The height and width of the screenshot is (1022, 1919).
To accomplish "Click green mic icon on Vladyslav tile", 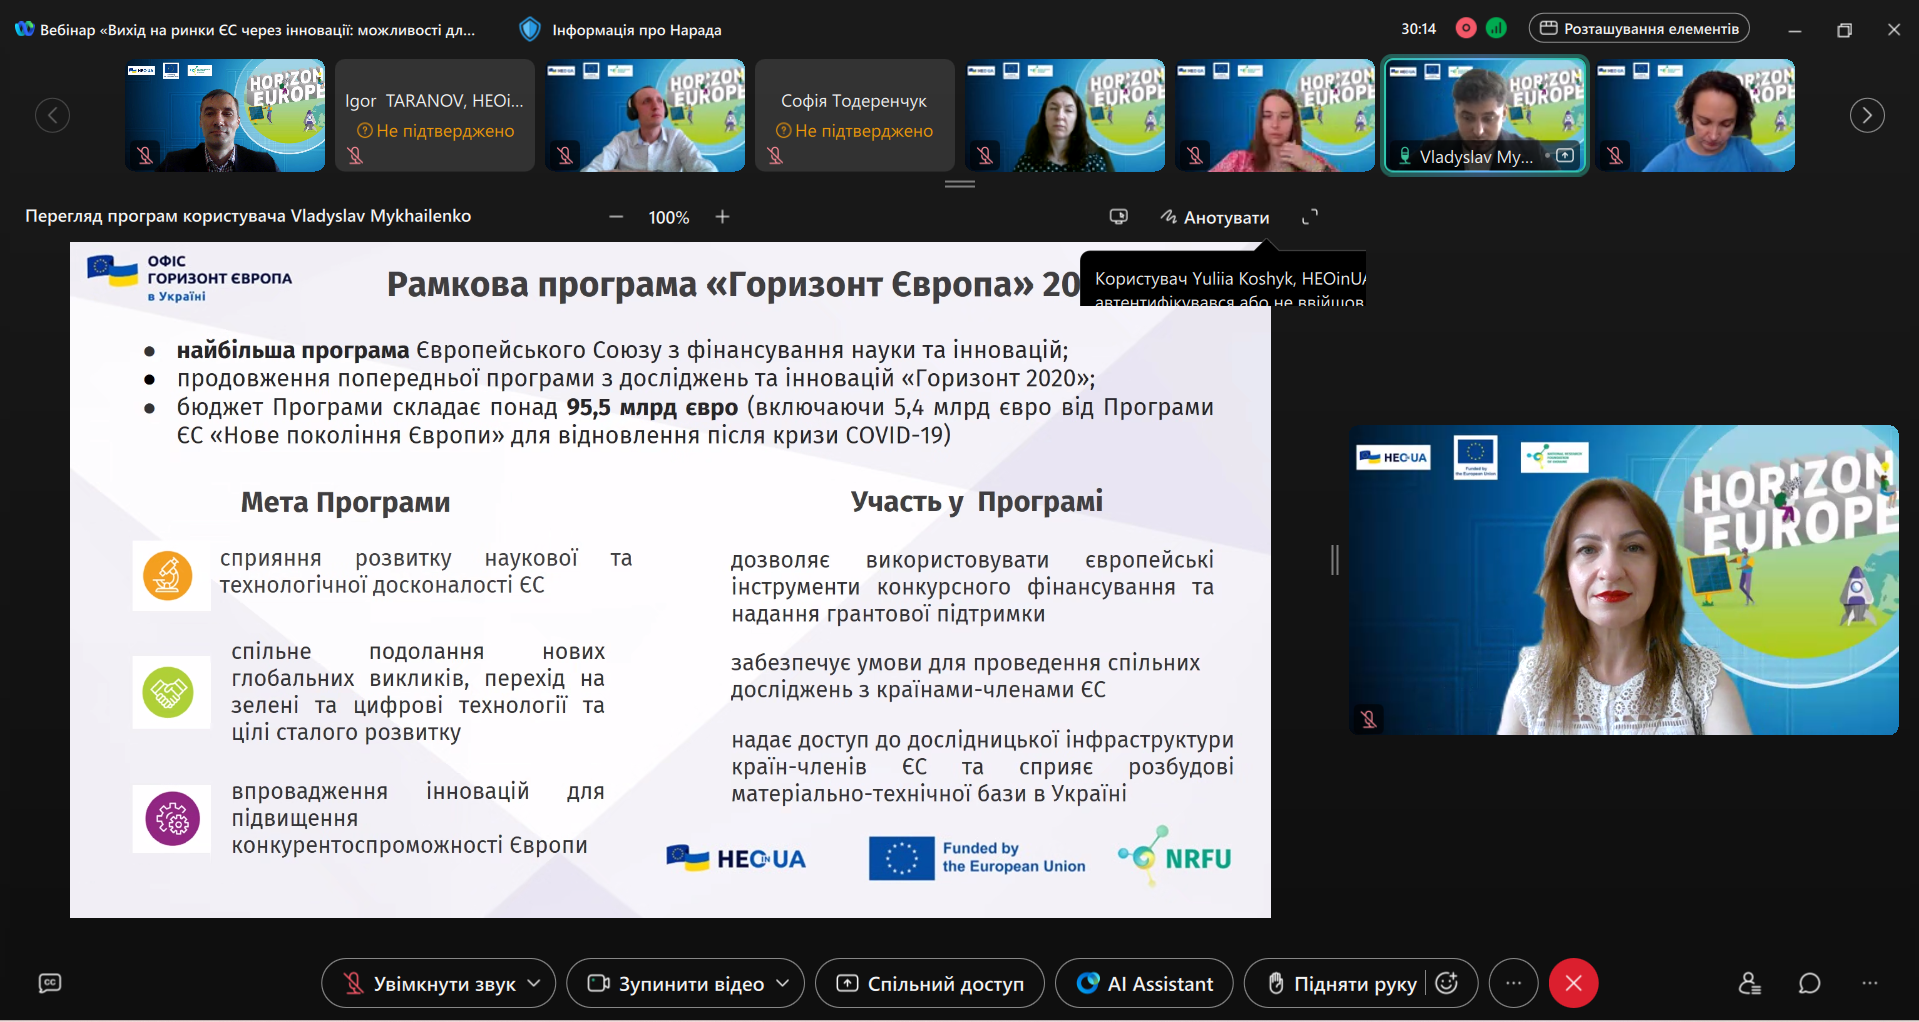I will [1405, 156].
